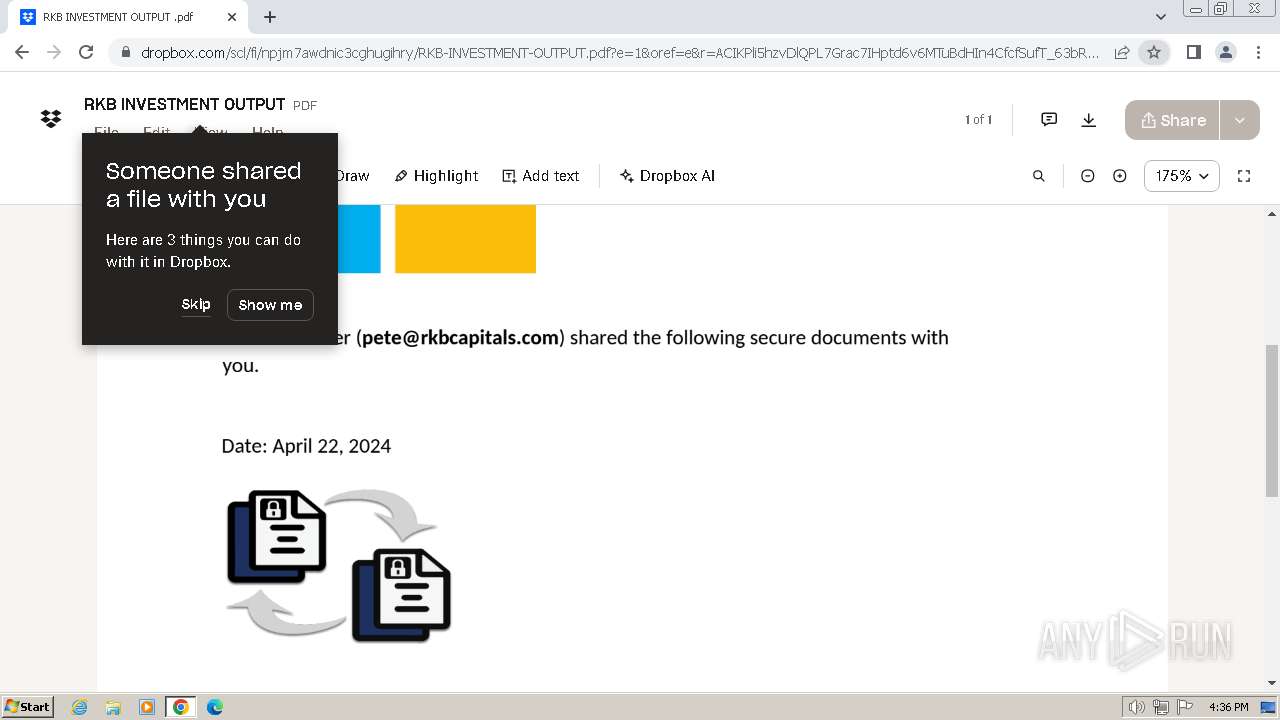Click the RKB INVESTMENT OUTPUT file title
This screenshot has height=720, width=1280.
(x=185, y=104)
